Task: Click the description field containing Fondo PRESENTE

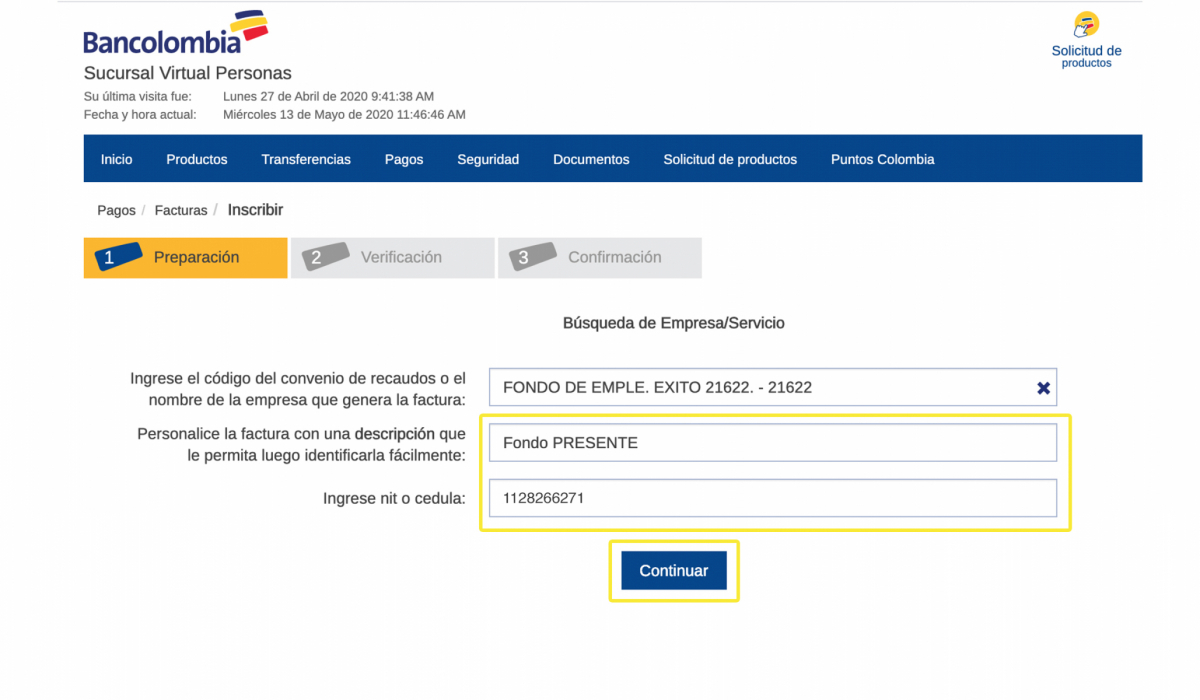Action: pos(773,442)
